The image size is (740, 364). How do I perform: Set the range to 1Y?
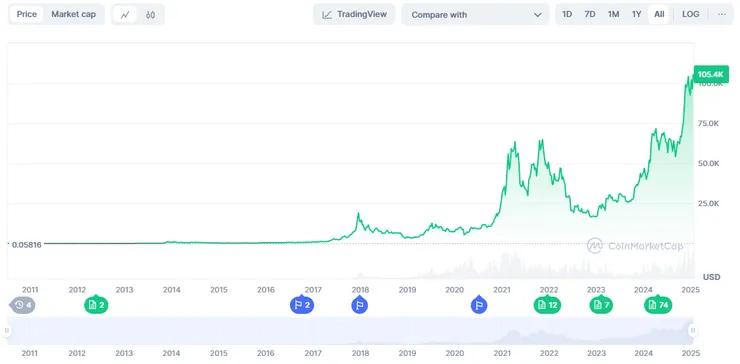coord(637,14)
